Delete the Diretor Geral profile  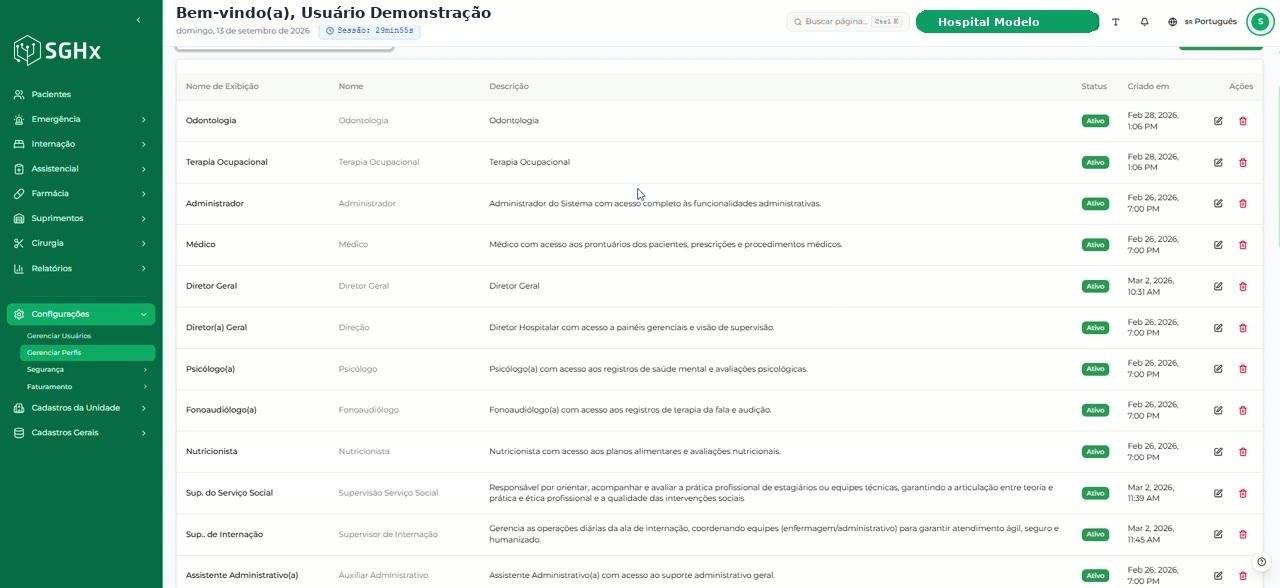(1243, 286)
